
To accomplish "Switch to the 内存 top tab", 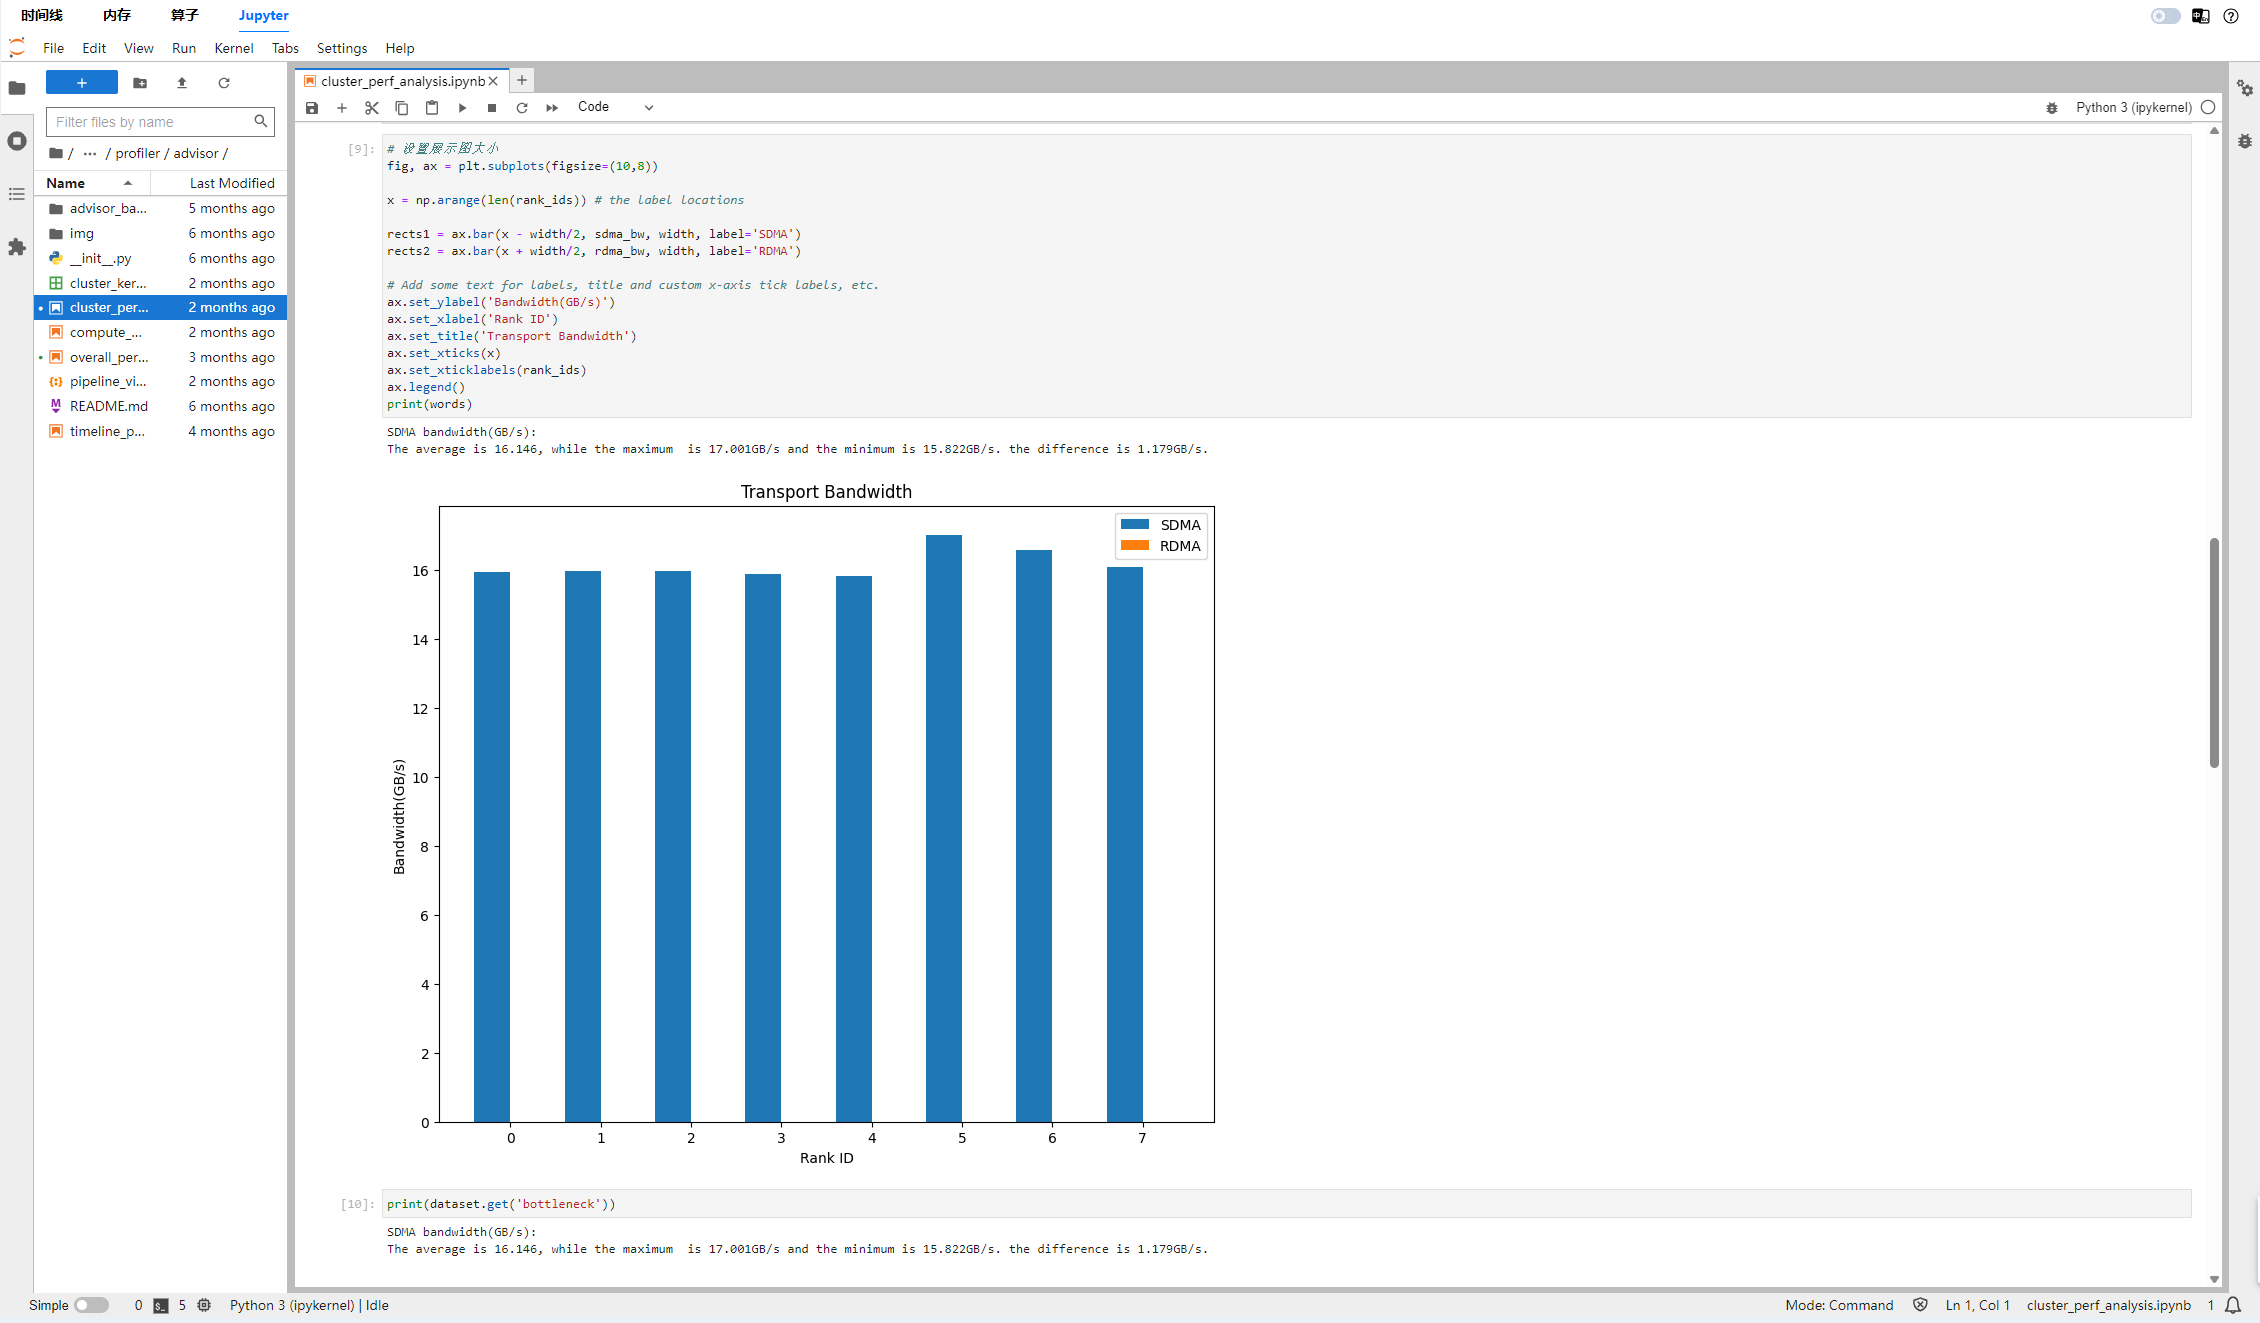I will (117, 15).
